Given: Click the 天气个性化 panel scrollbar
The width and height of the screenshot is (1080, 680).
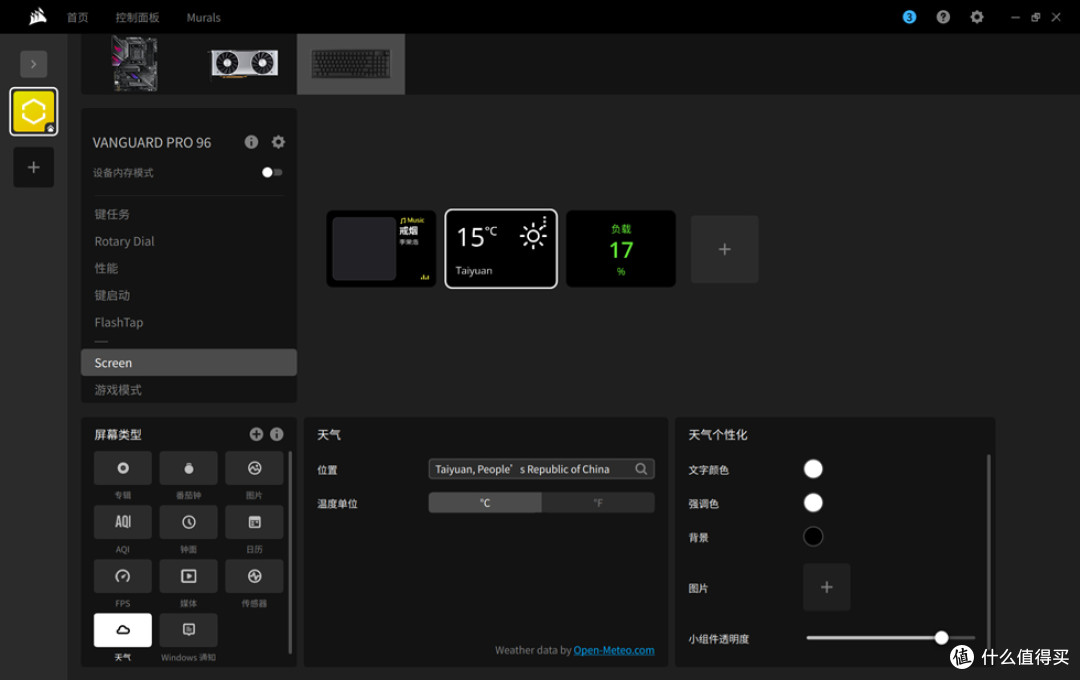Looking at the screenshot, I should click(988, 551).
